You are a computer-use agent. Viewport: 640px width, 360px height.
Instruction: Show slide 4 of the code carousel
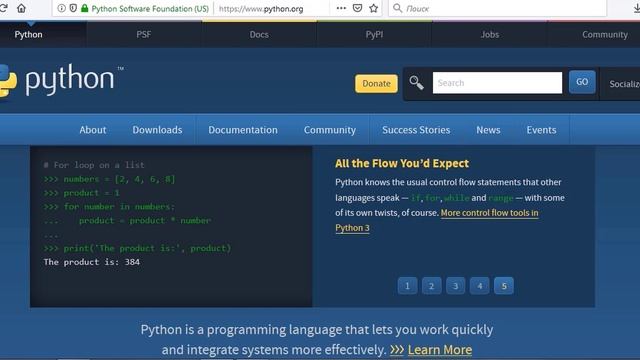pyautogui.click(x=480, y=286)
